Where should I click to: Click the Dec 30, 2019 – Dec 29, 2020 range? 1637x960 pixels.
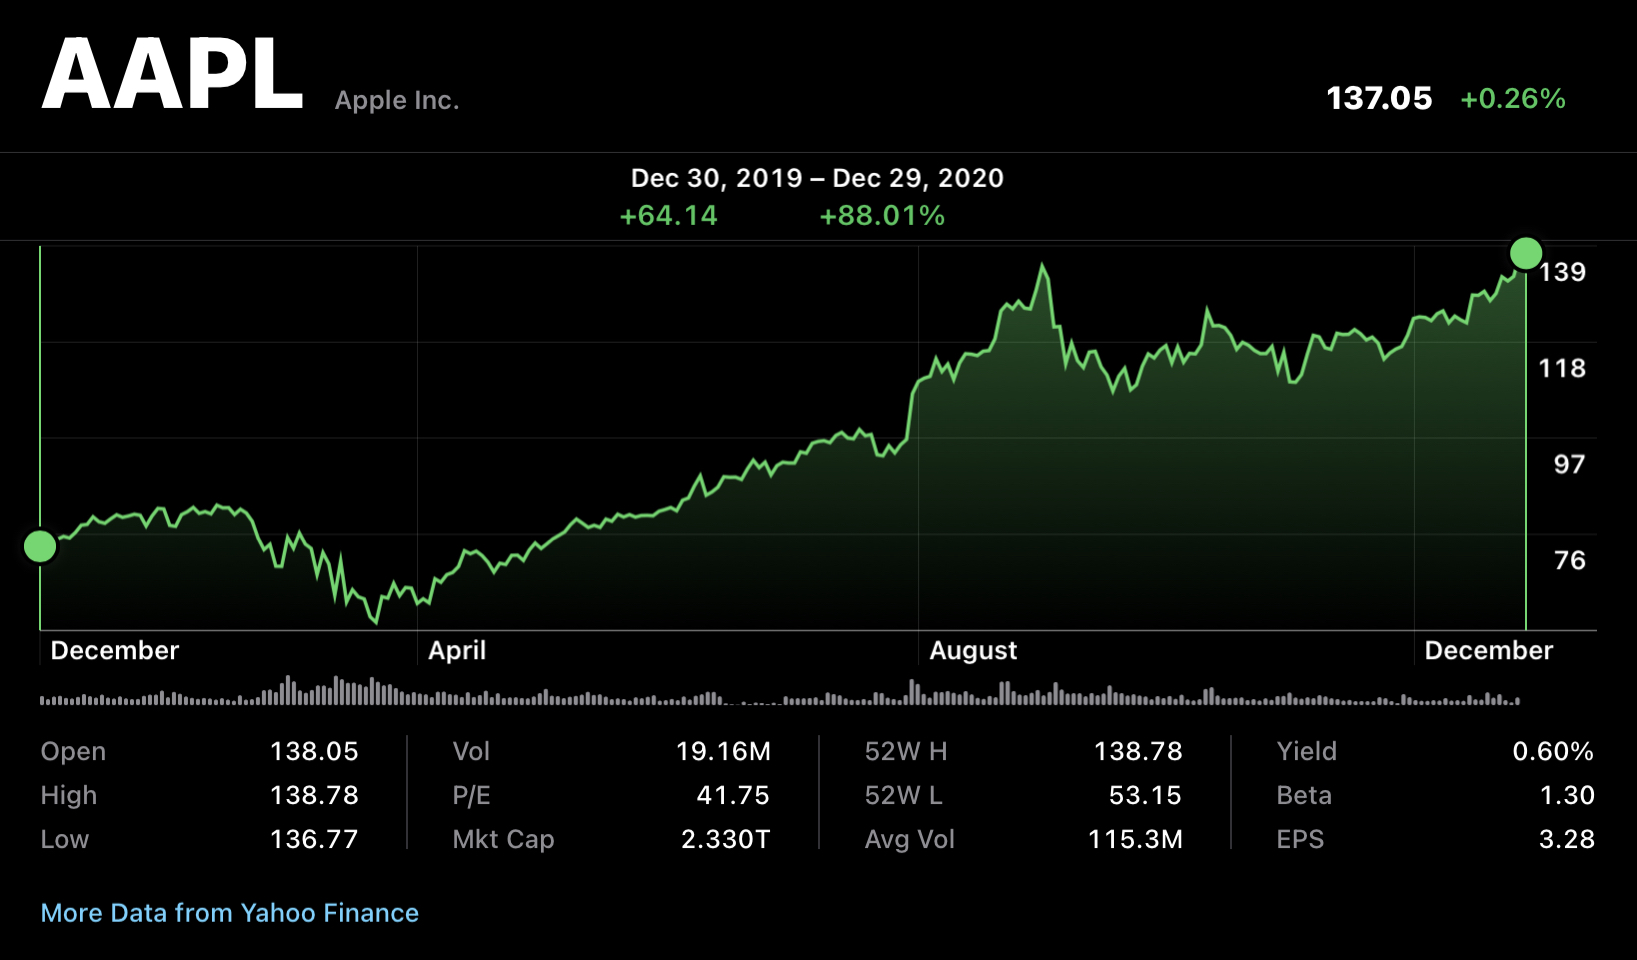coord(817,178)
